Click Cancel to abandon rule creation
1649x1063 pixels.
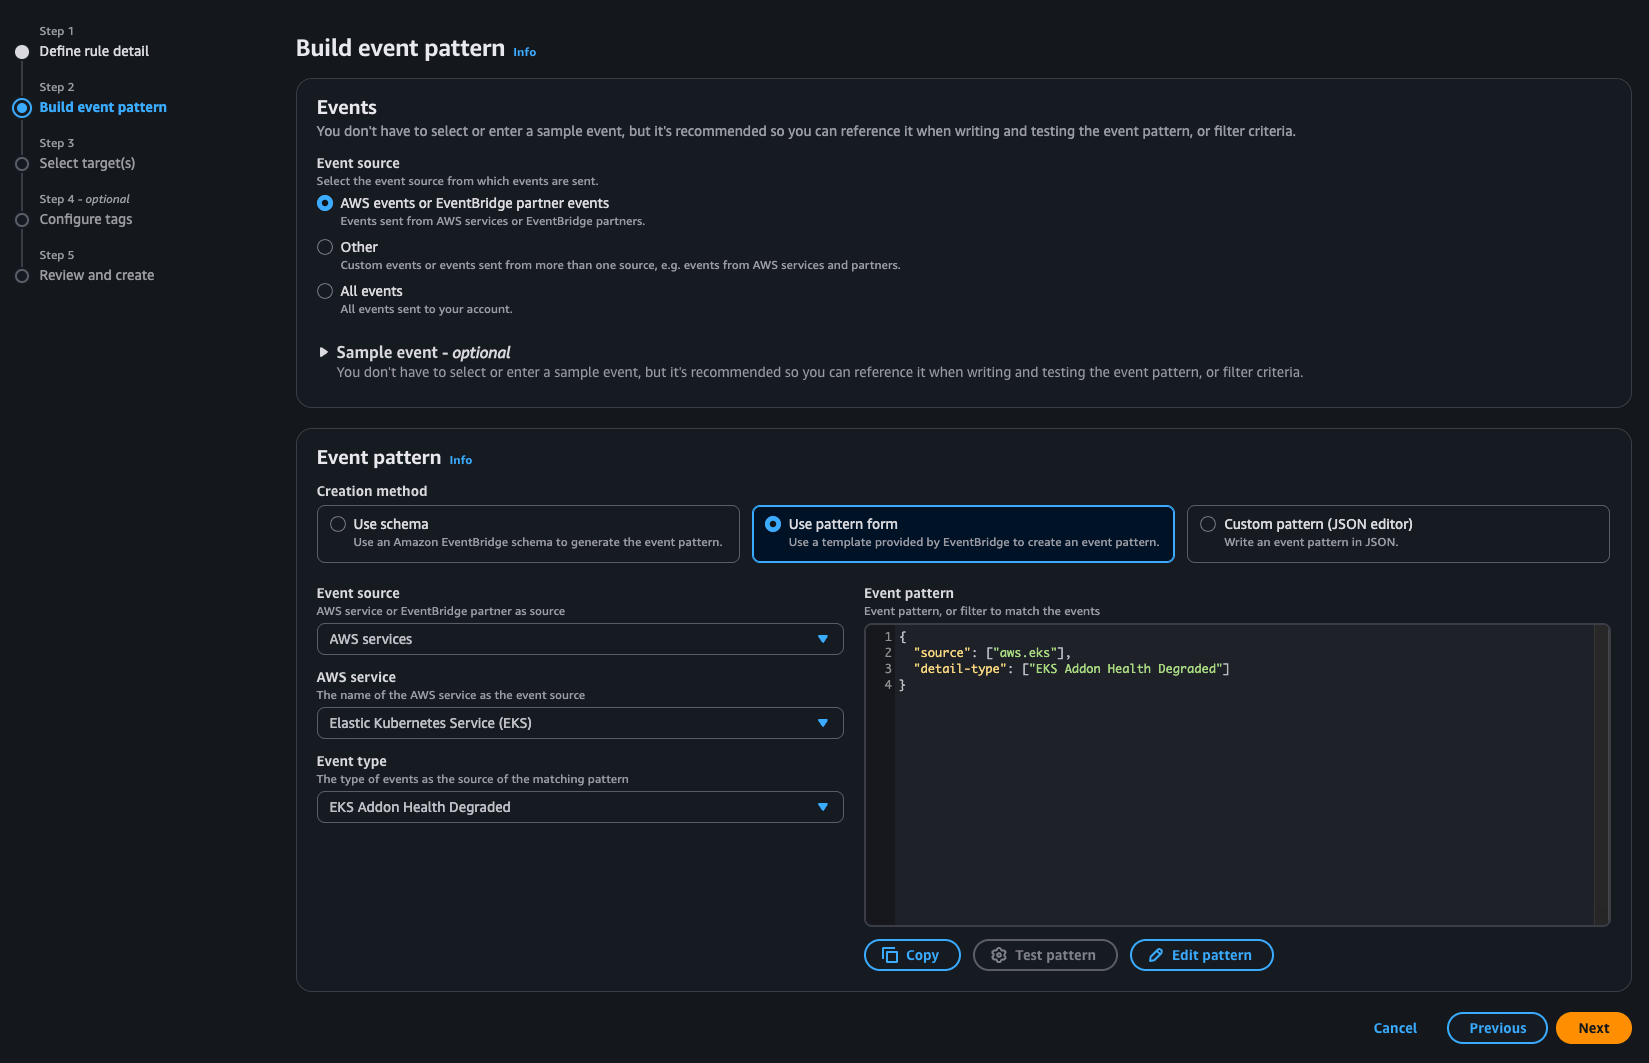click(x=1395, y=1028)
